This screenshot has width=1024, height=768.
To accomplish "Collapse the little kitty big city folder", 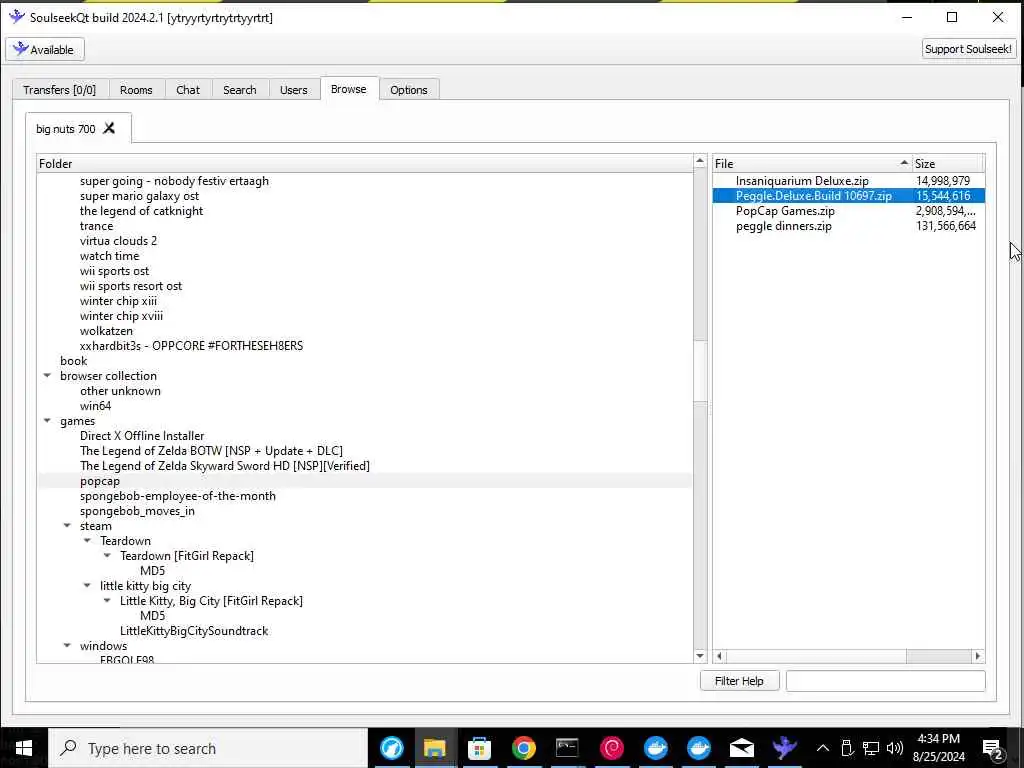I will point(87,586).
